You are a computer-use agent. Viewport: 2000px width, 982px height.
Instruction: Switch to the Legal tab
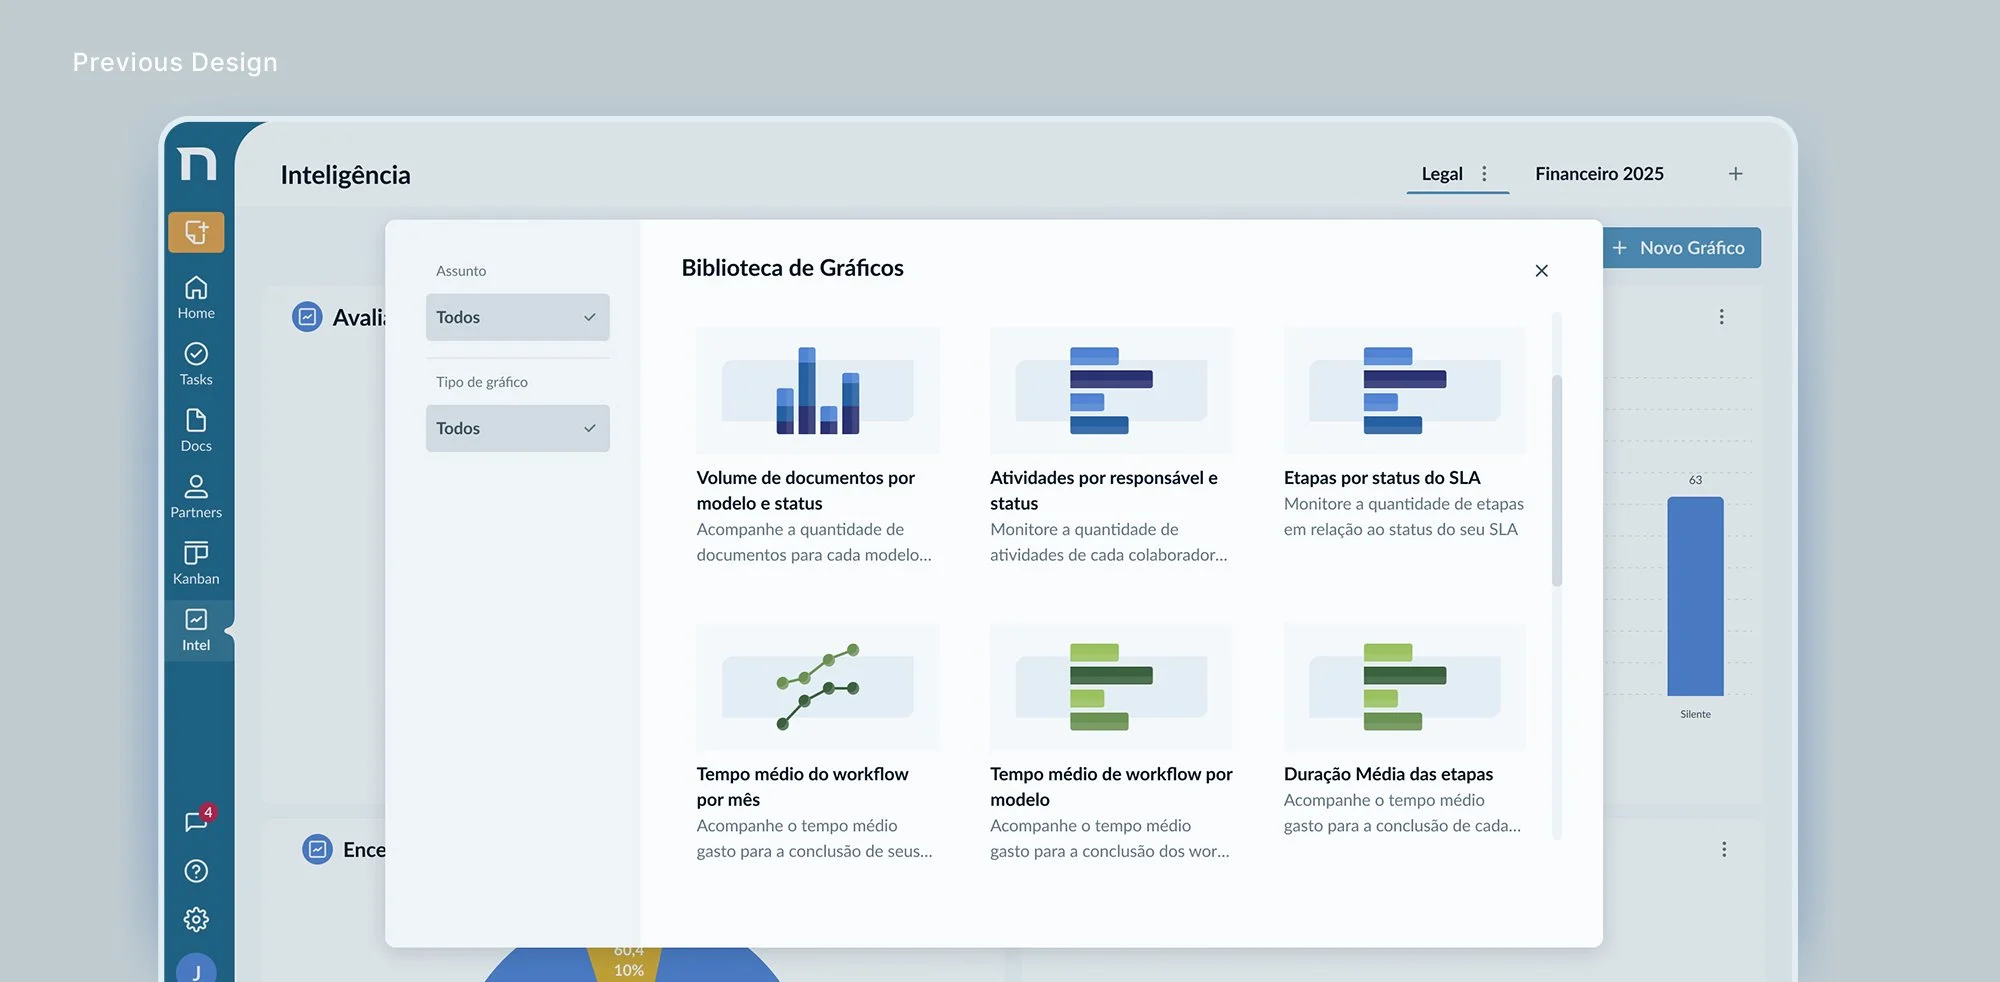point(1442,174)
